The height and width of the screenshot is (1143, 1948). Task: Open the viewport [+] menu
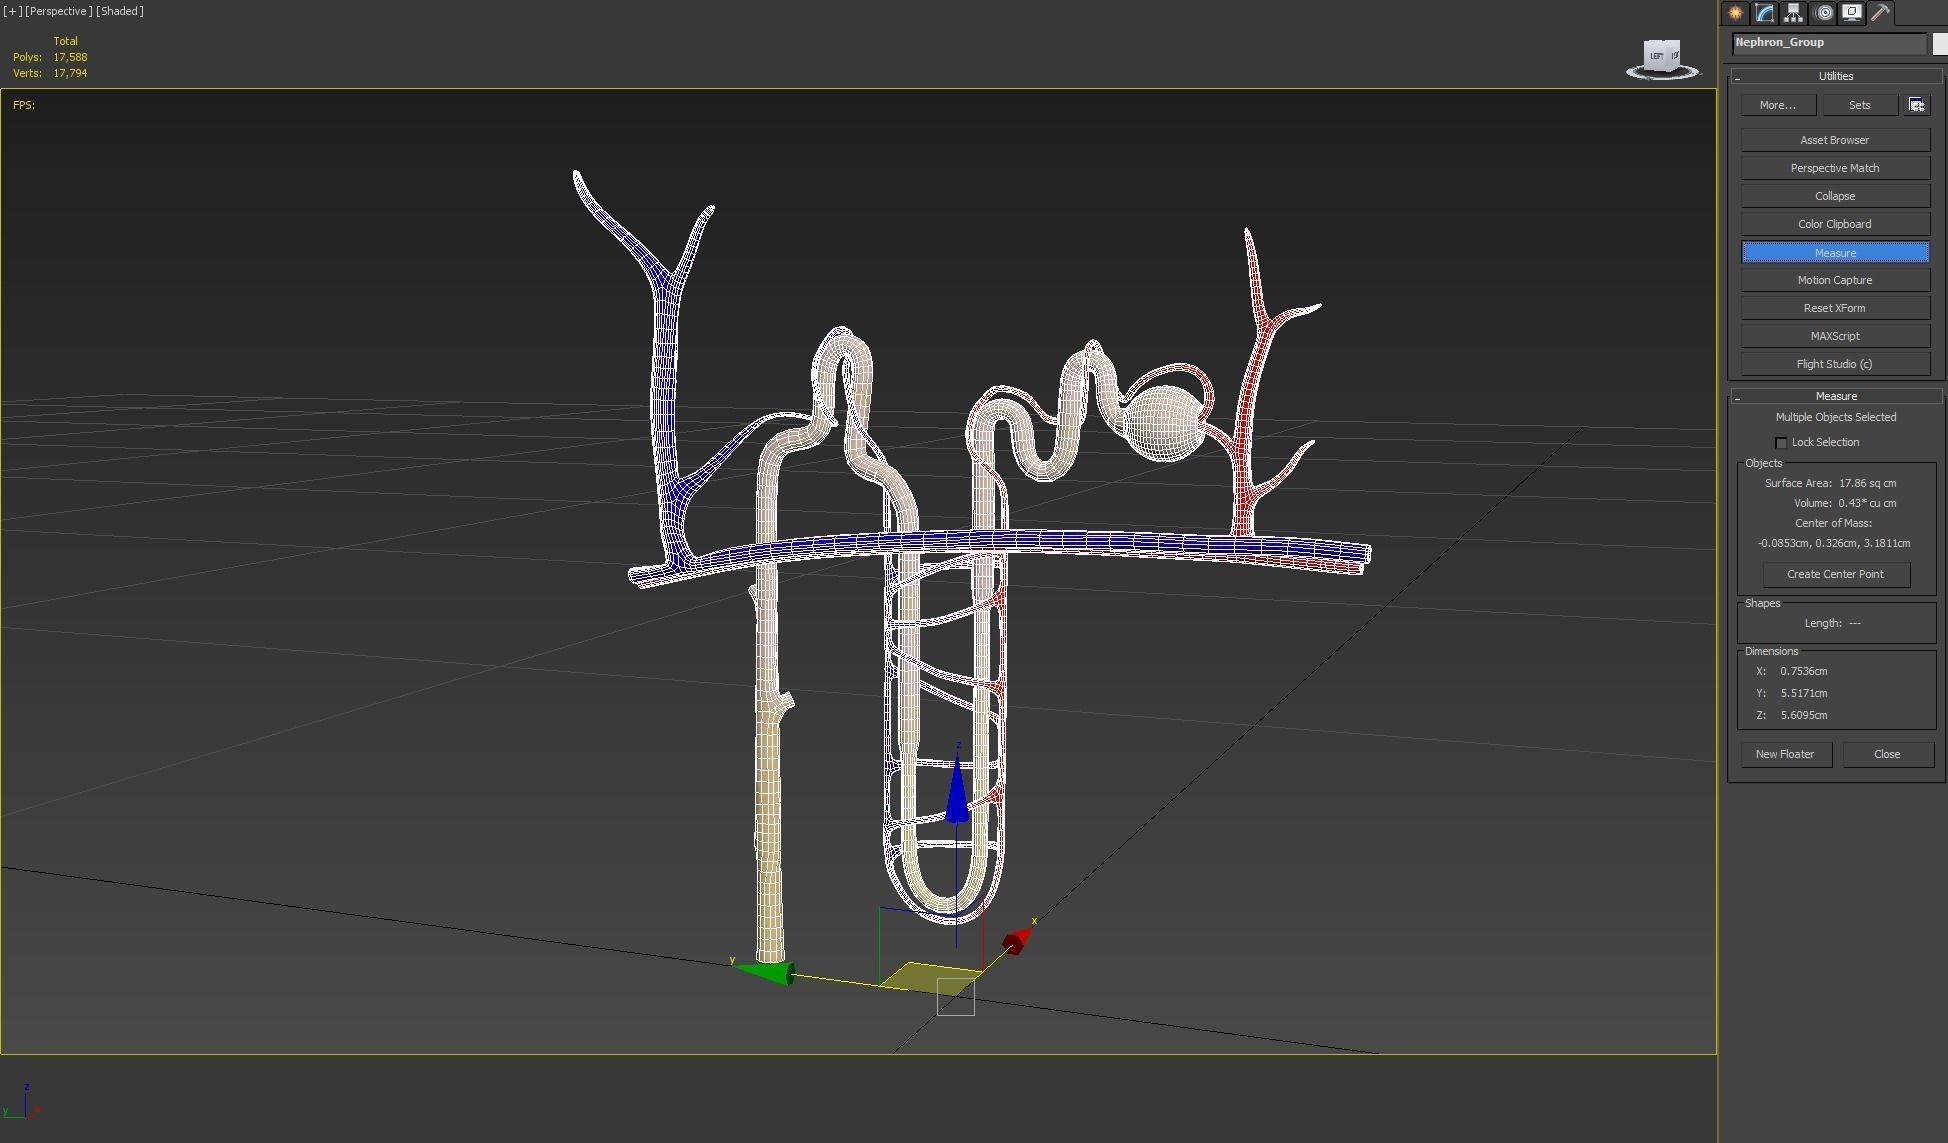pyautogui.click(x=13, y=11)
